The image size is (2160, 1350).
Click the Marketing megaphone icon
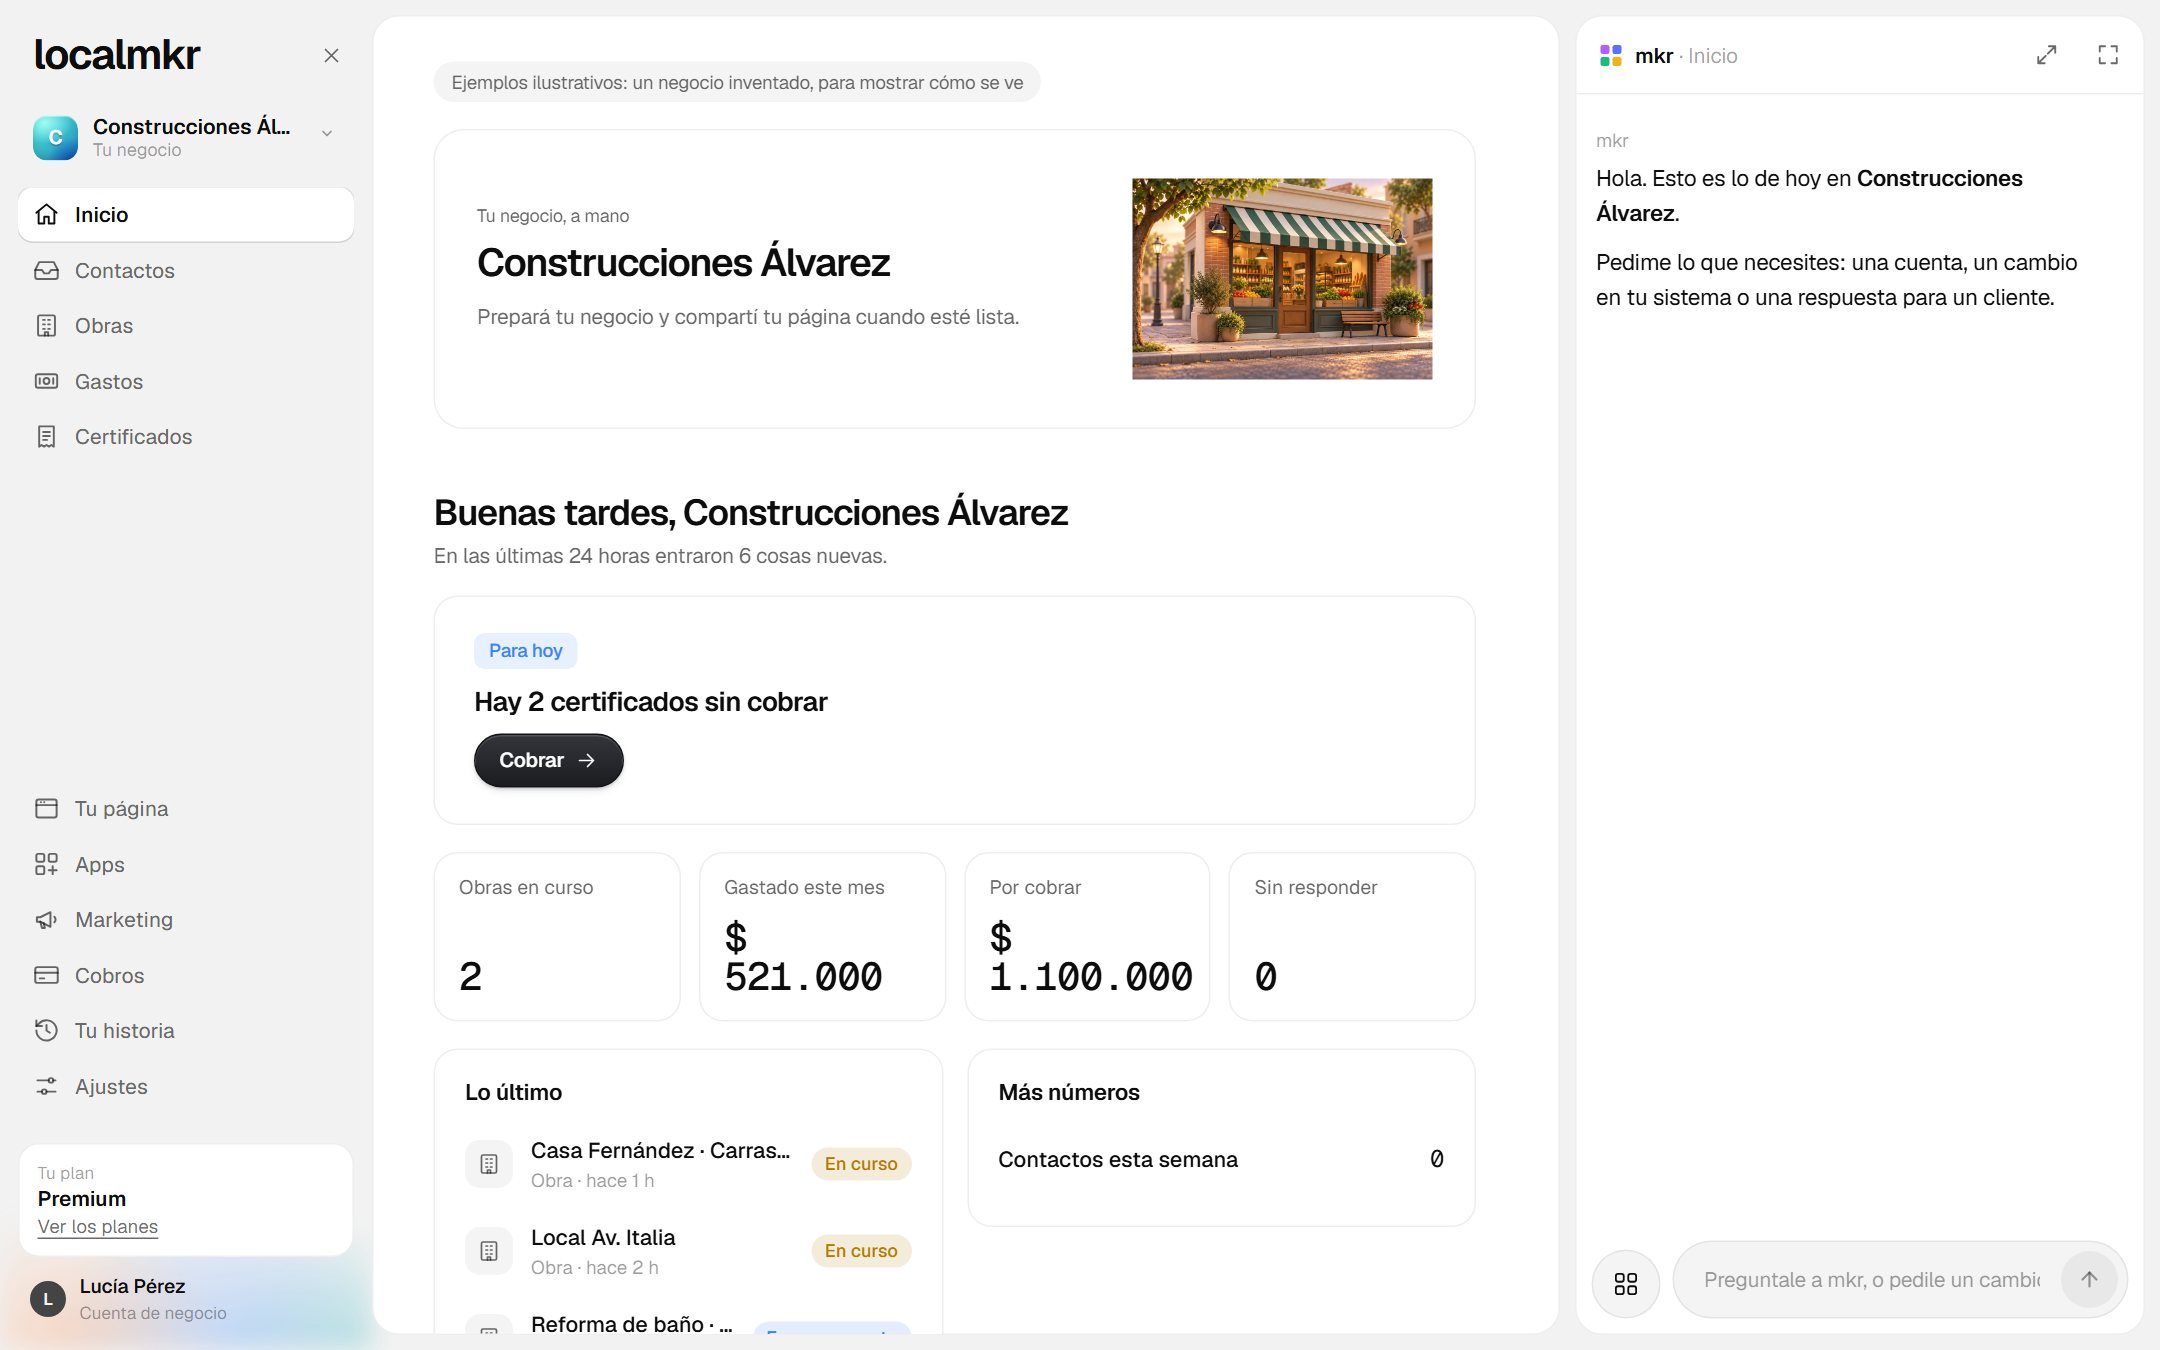coord(46,920)
